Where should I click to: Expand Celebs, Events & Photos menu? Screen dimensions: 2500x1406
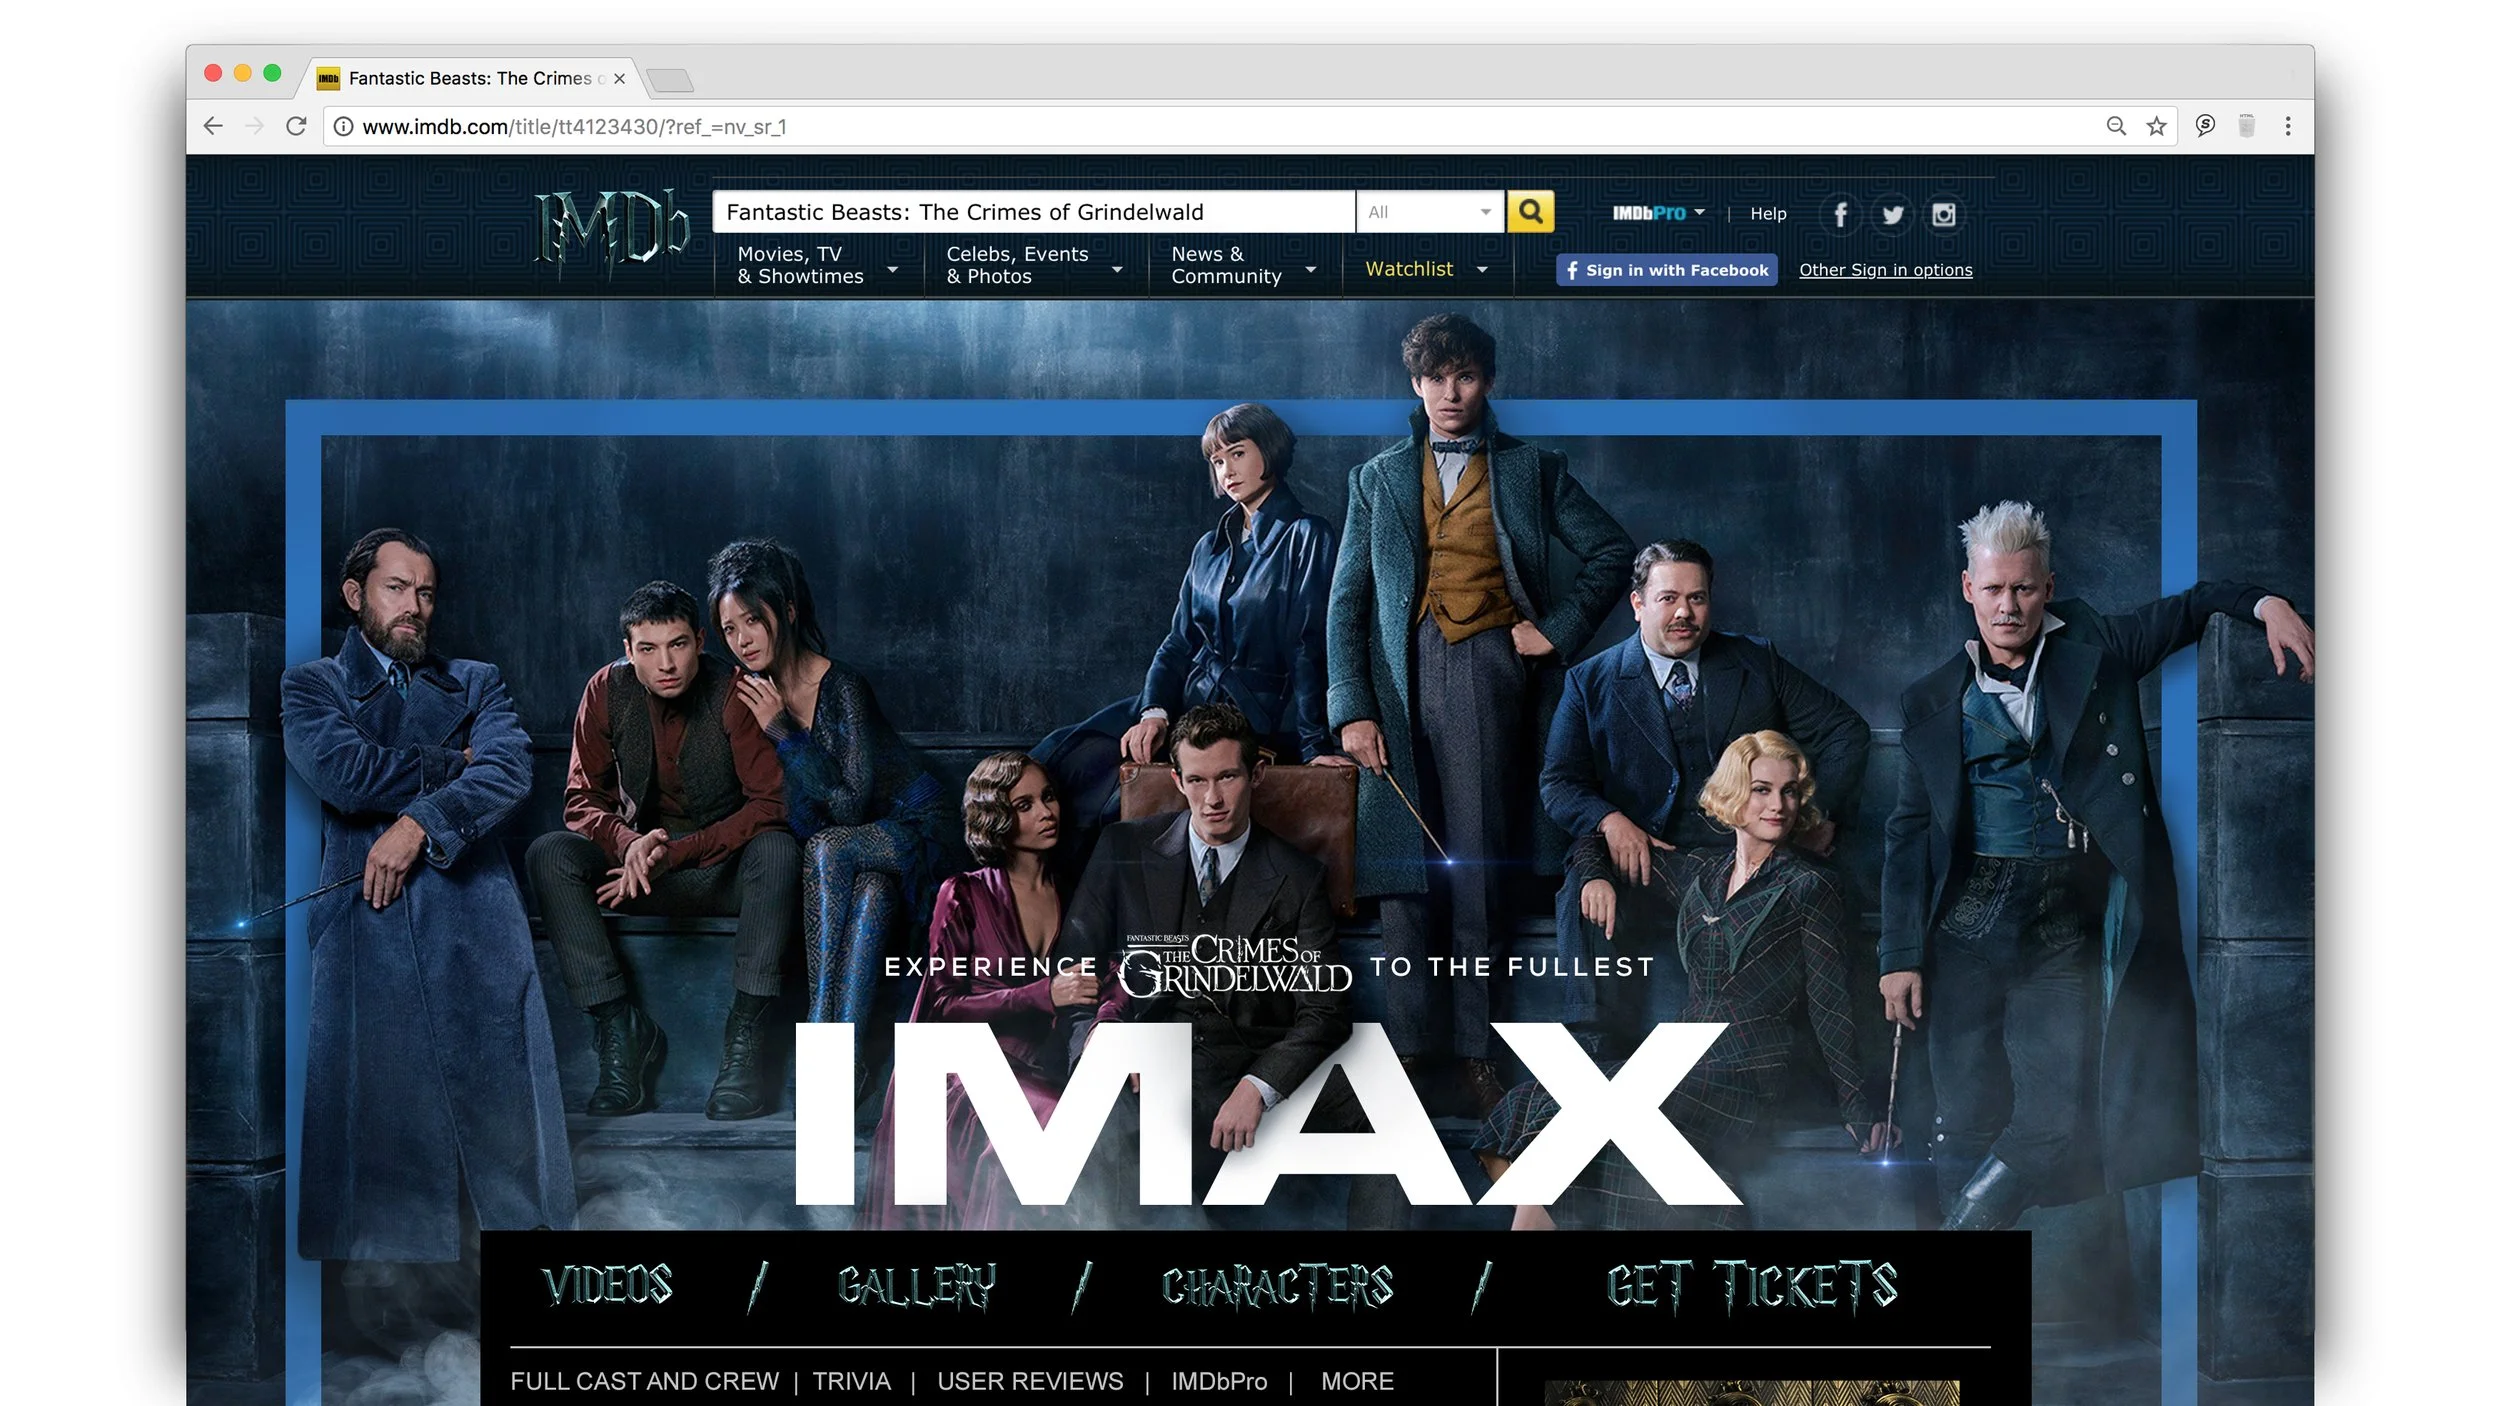point(1035,266)
